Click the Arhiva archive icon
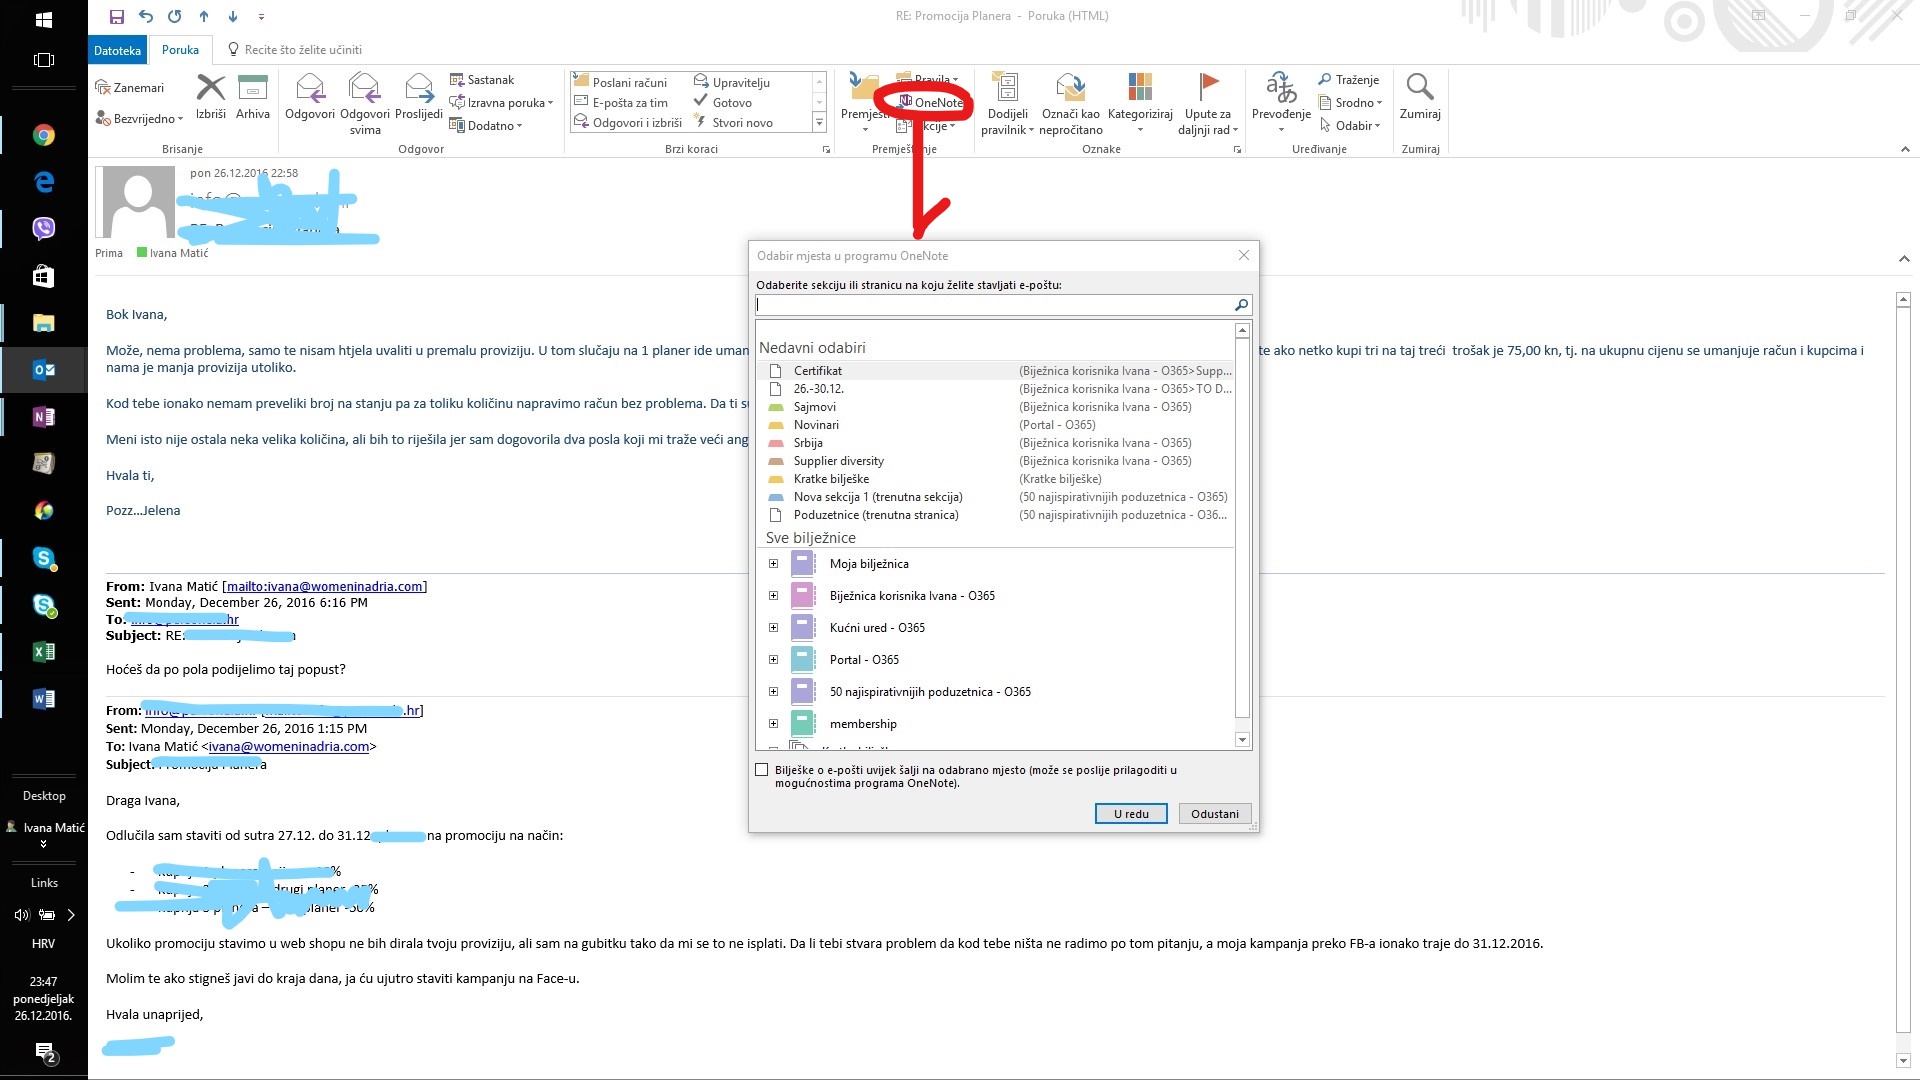Screen dimensions: 1920x1080 pyautogui.click(x=253, y=88)
